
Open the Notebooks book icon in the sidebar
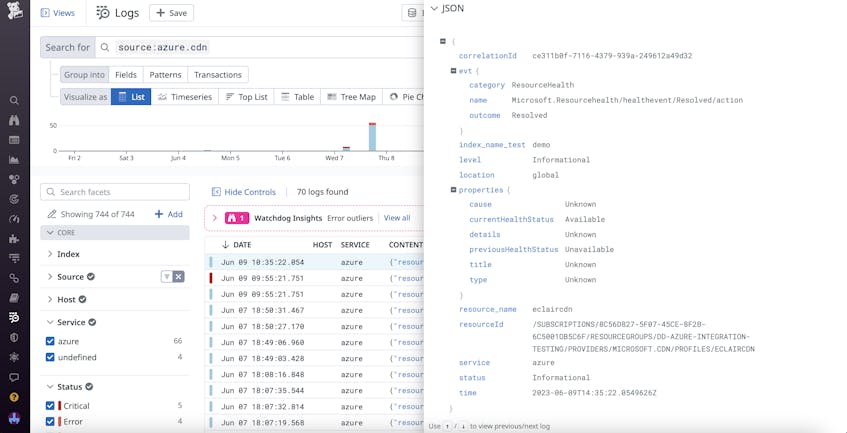[x=15, y=298]
